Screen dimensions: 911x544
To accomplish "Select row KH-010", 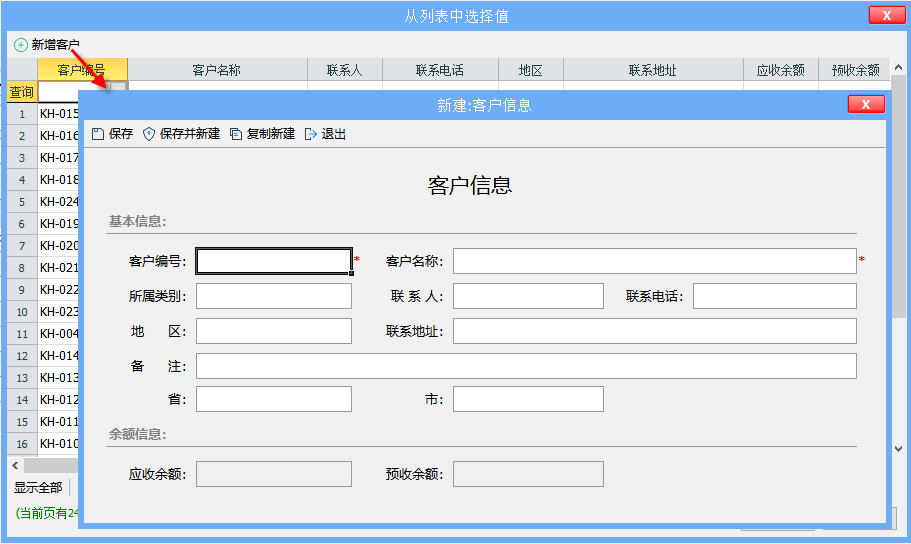I will click(x=58, y=443).
